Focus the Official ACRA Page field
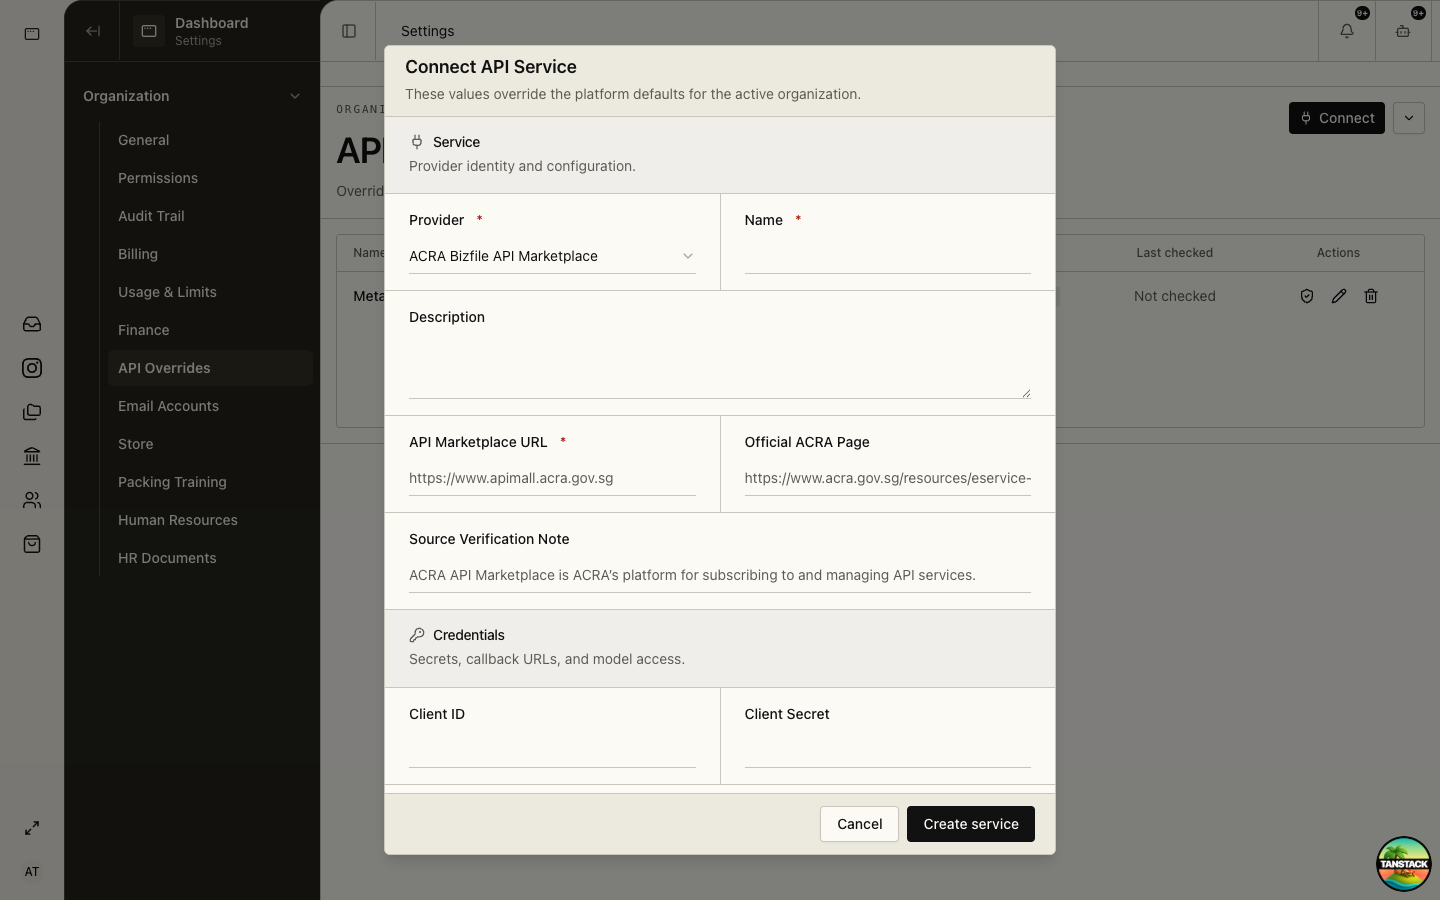Image resolution: width=1440 pixels, height=900 pixels. (888, 478)
